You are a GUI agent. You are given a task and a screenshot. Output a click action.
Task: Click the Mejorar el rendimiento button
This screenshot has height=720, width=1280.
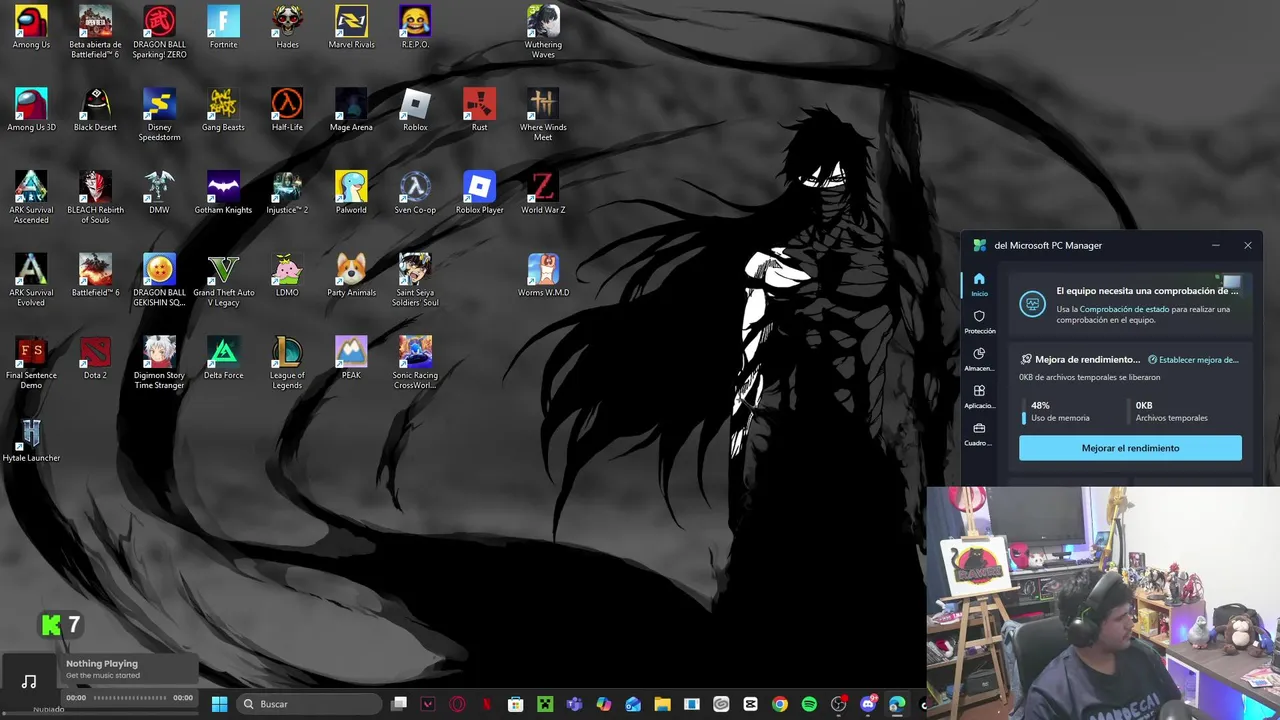click(1130, 448)
